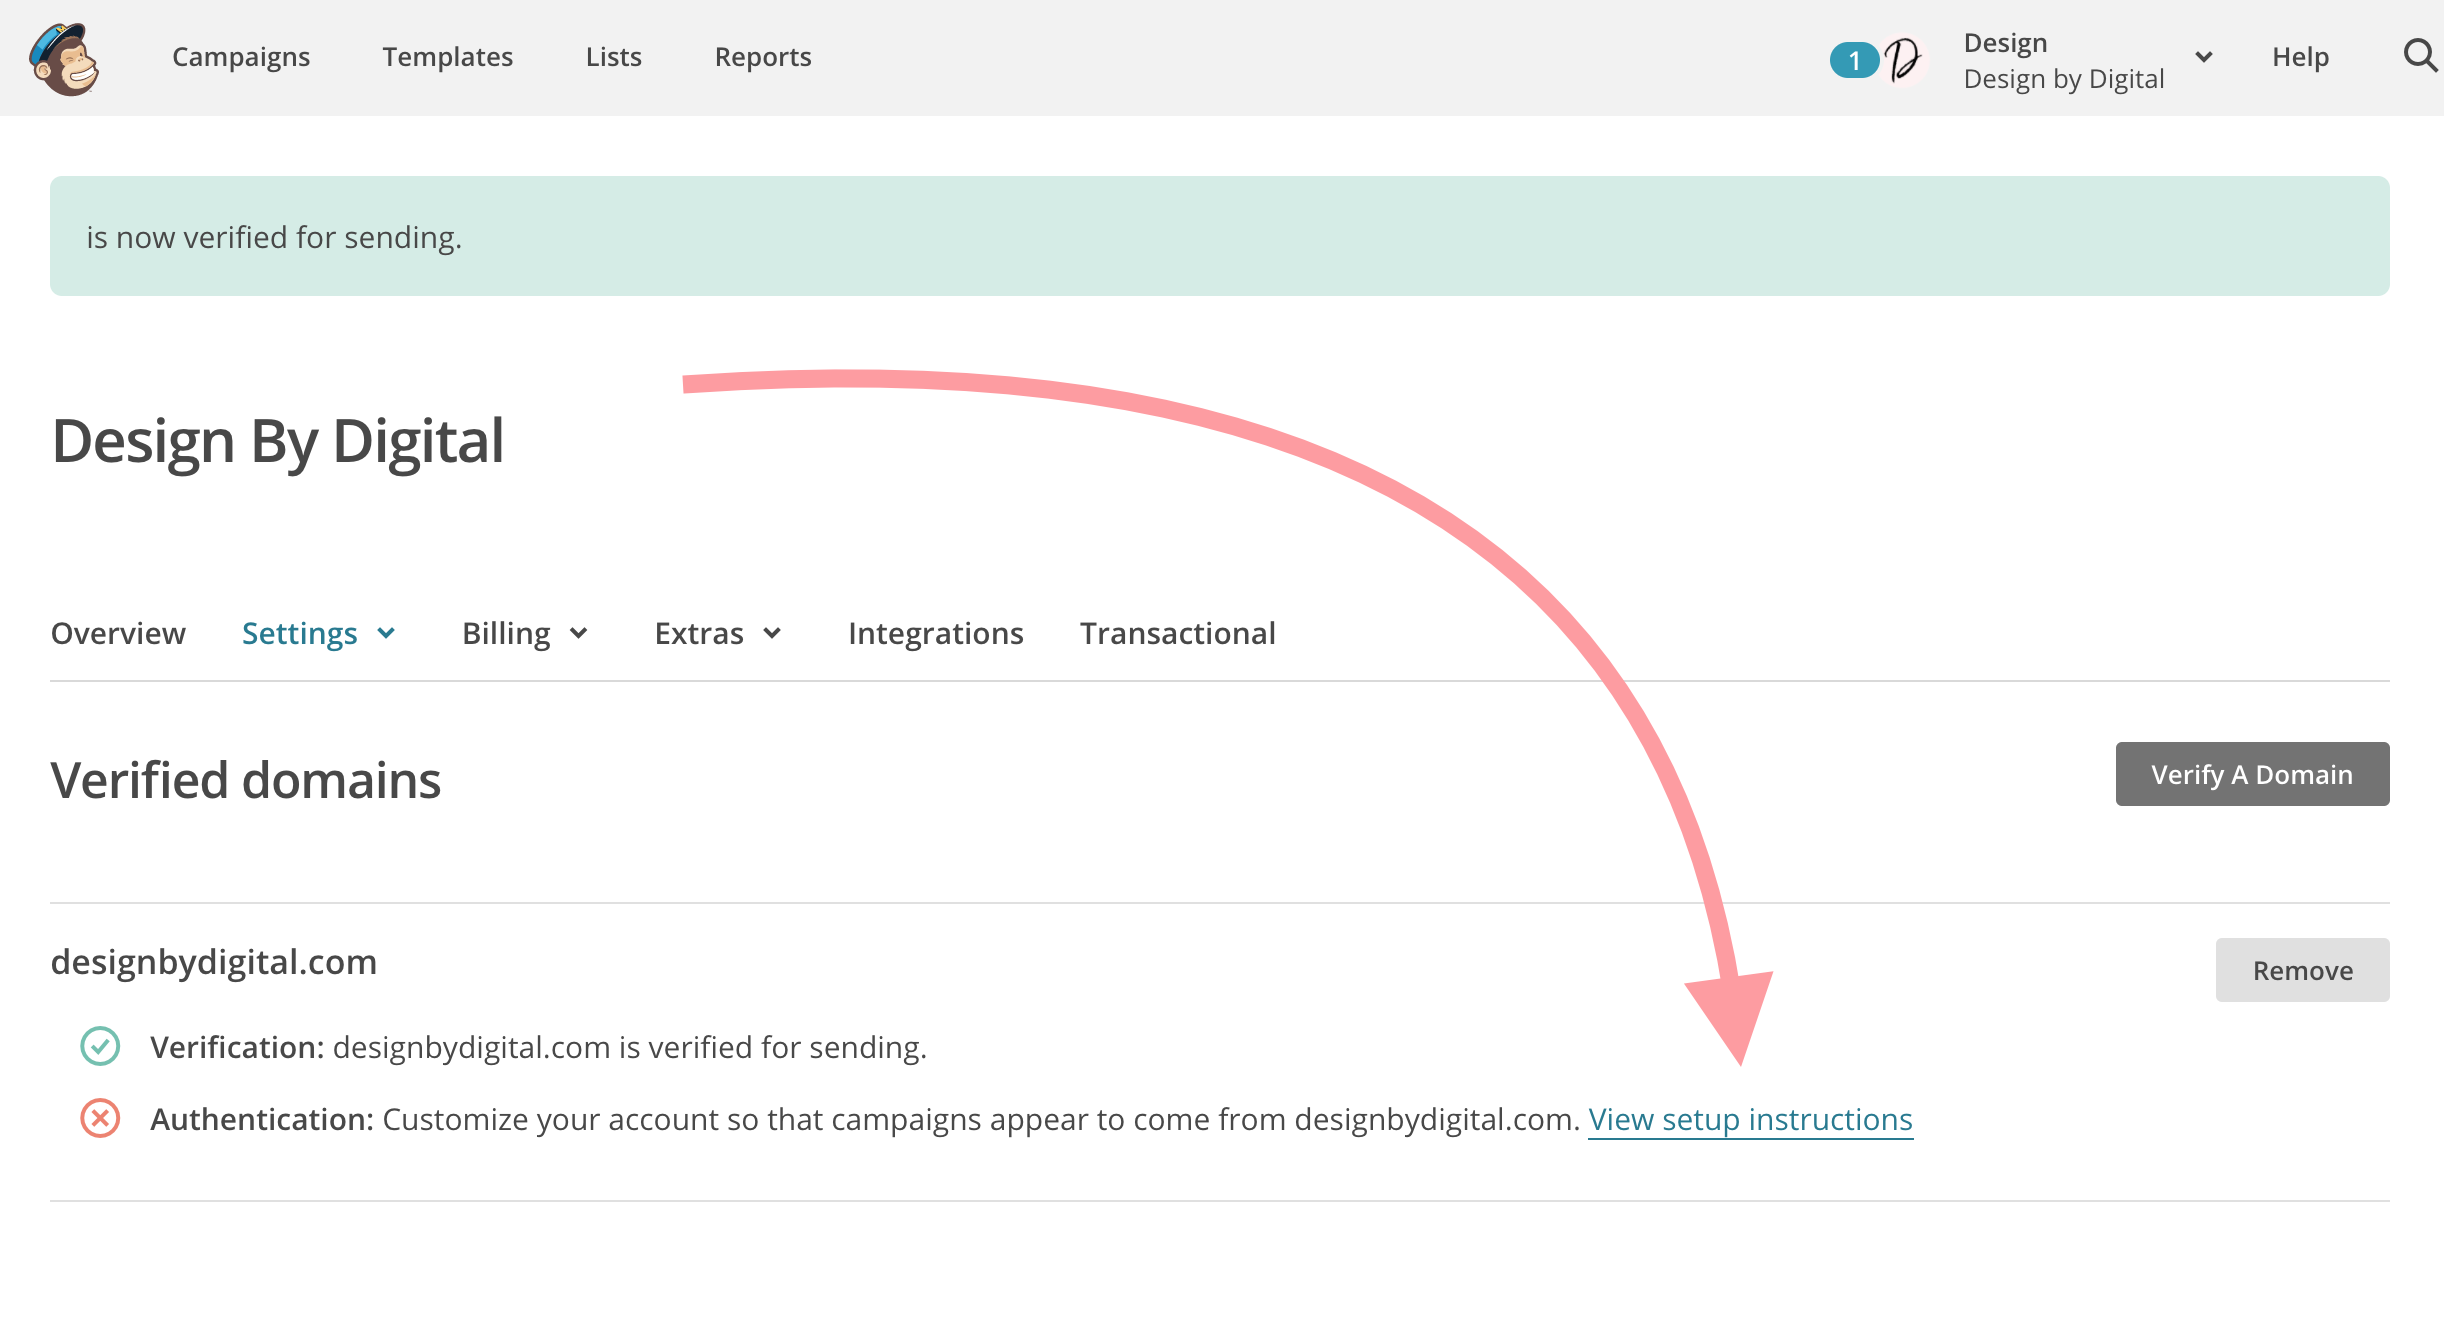Image resolution: width=2444 pixels, height=1334 pixels.
Task: Go to Lists
Action: pos(613,57)
